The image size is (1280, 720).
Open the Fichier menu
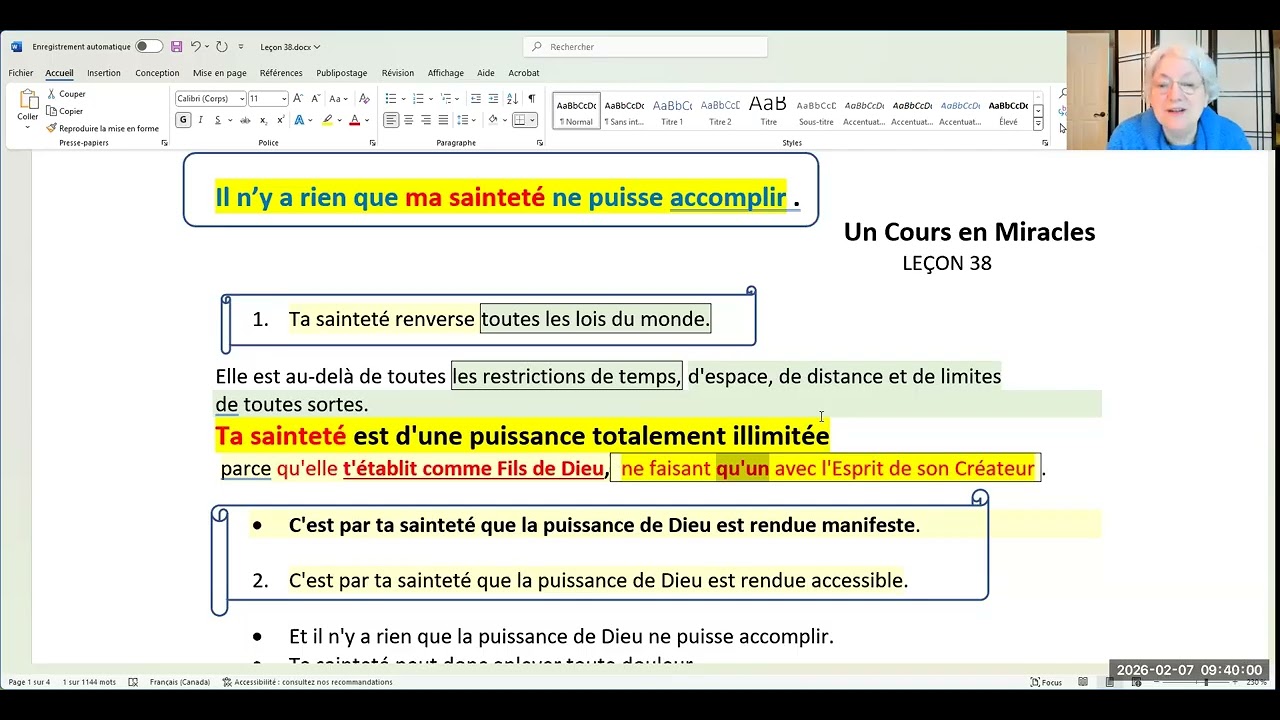[x=21, y=73]
